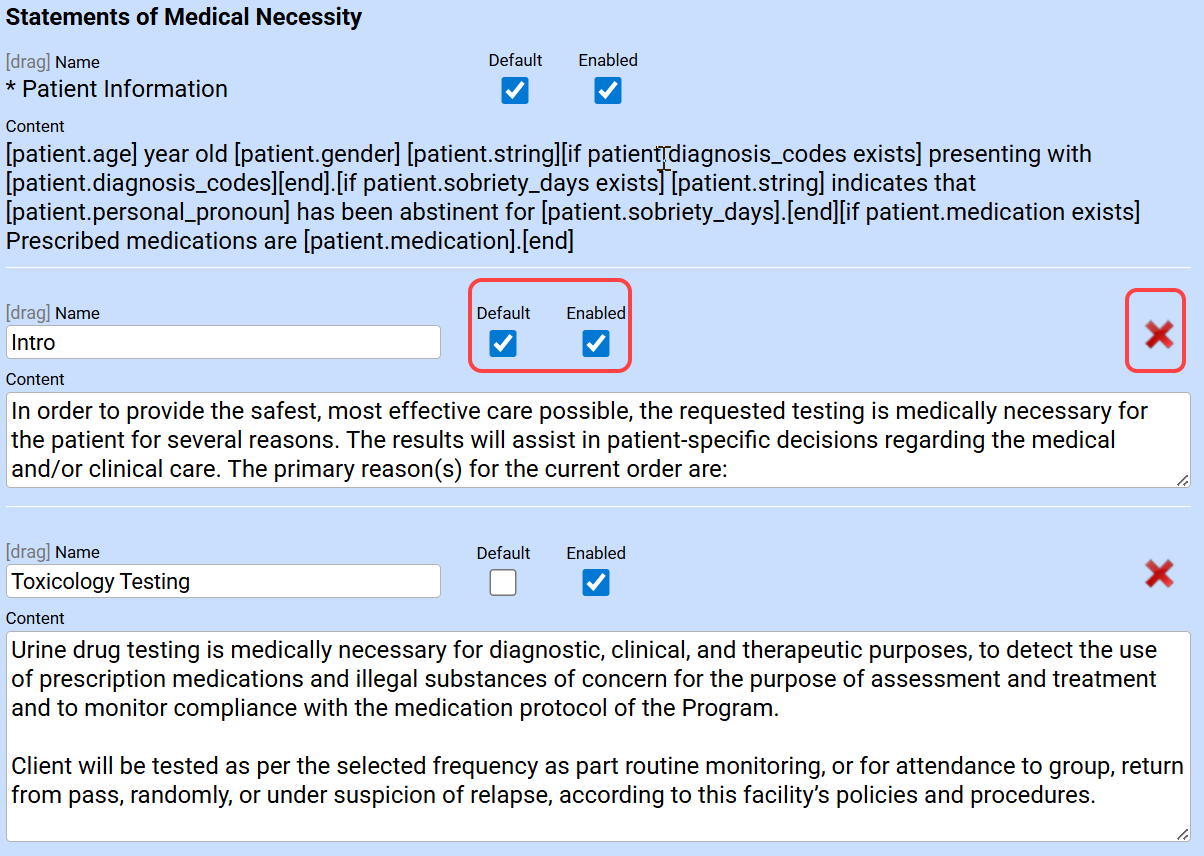The height and width of the screenshot is (856, 1204).
Task: Disable the Intro Enabled checkbox
Action: 596,344
